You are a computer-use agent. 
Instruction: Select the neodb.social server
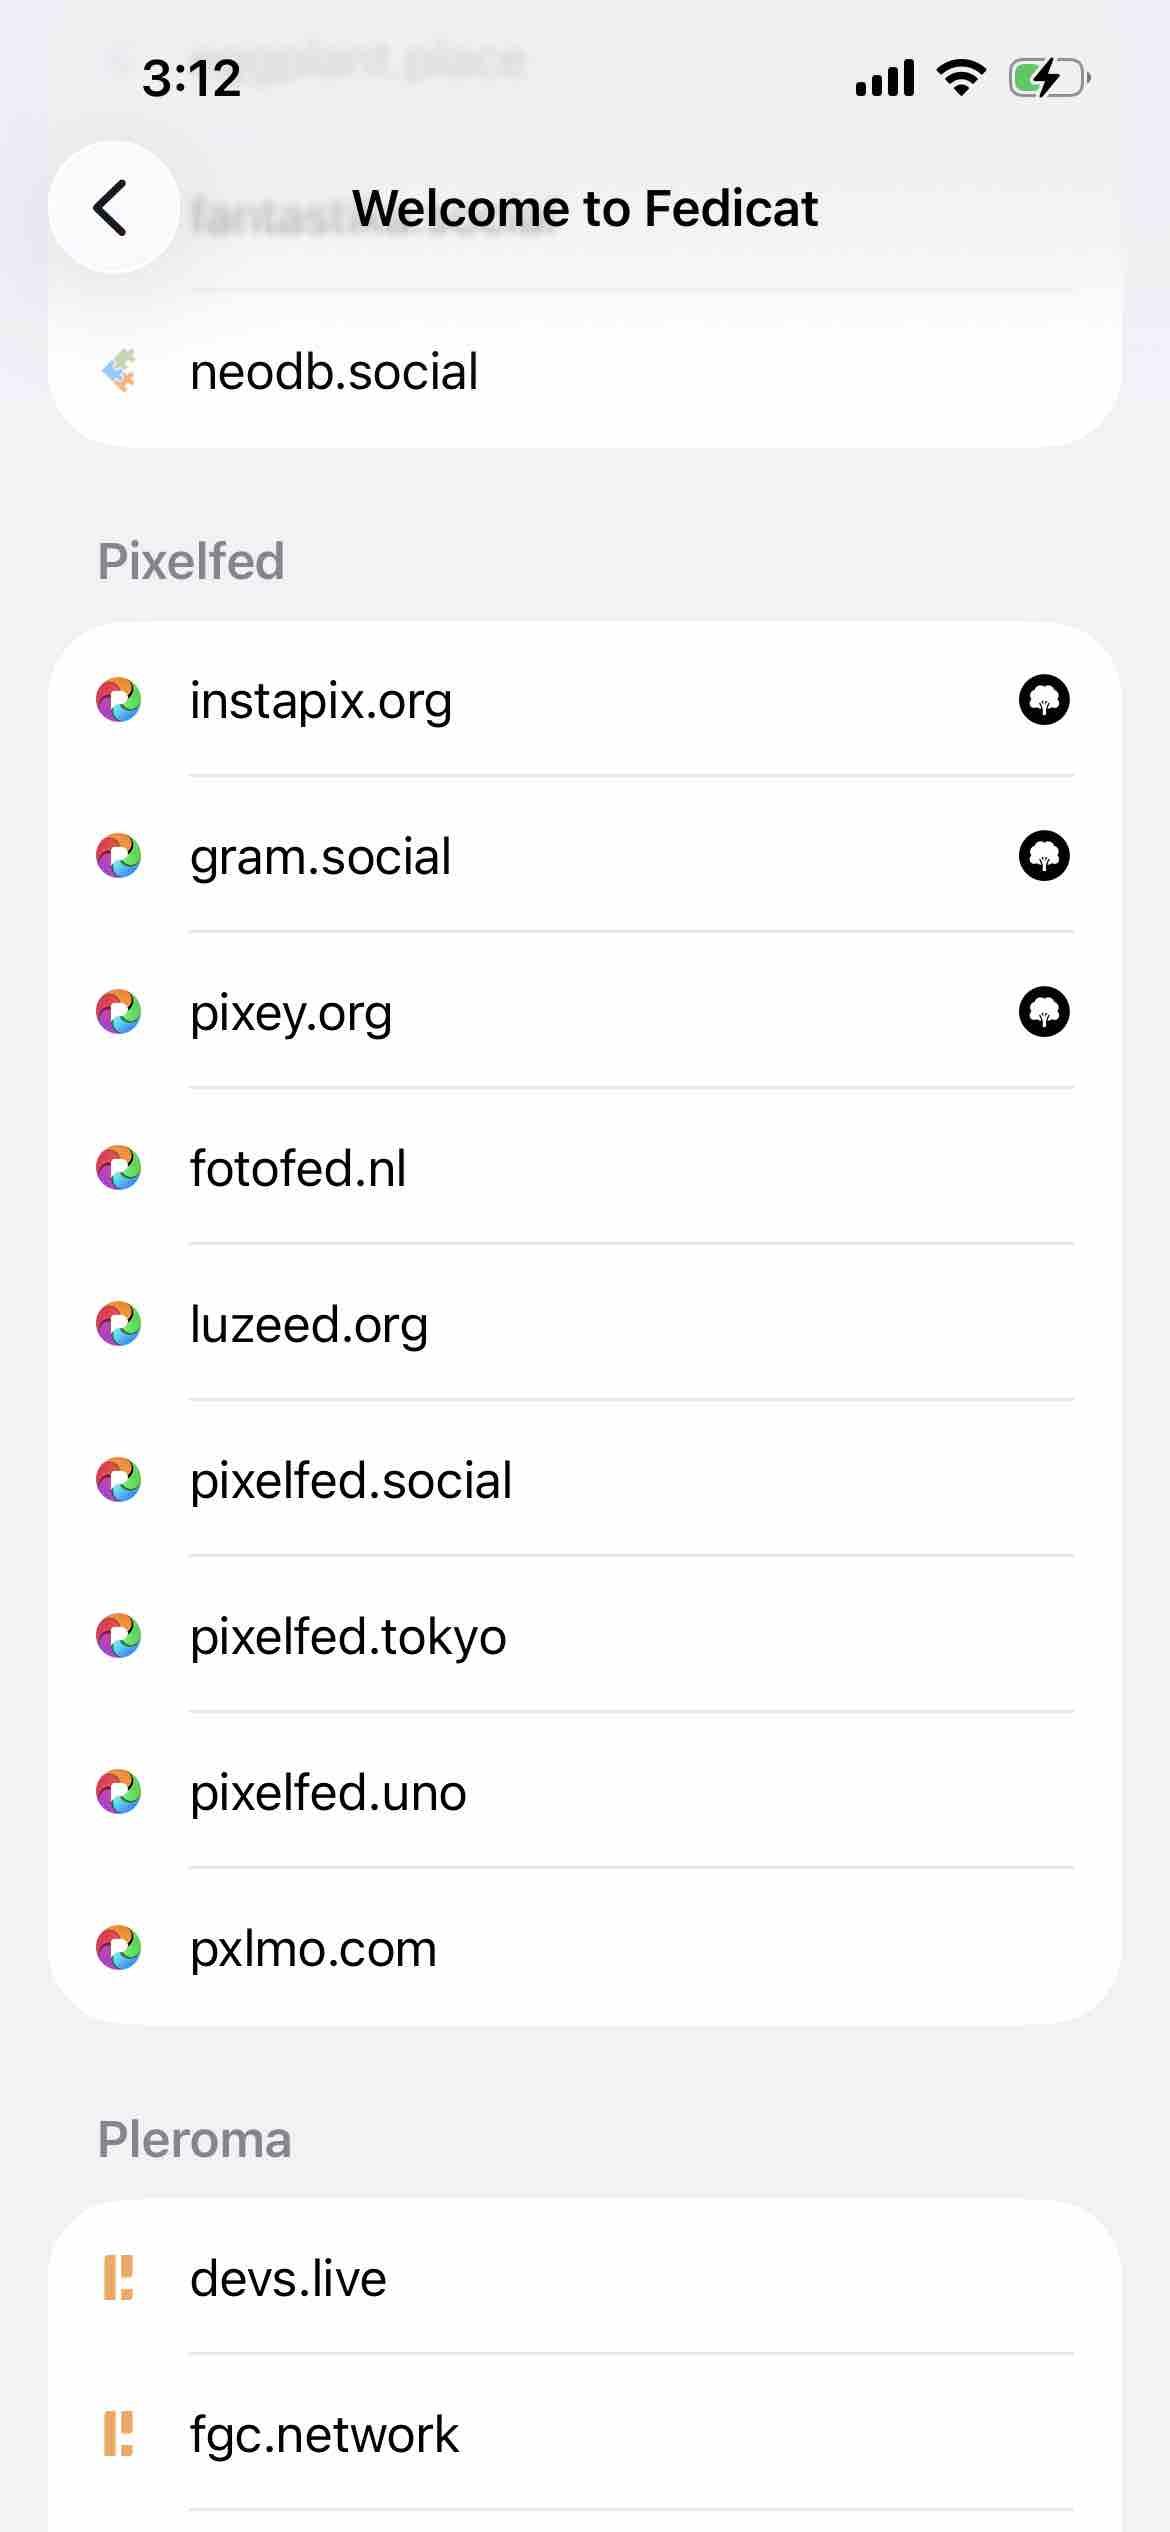[334, 372]
